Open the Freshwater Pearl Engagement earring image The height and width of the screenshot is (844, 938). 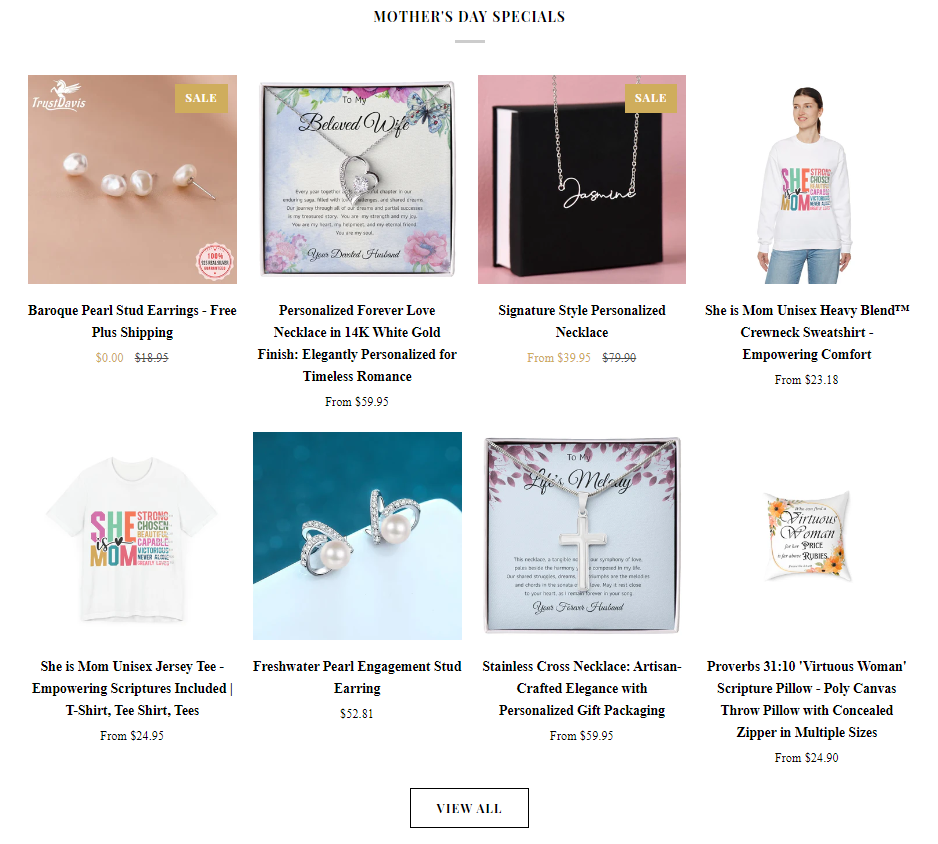[x=357, y=536]
